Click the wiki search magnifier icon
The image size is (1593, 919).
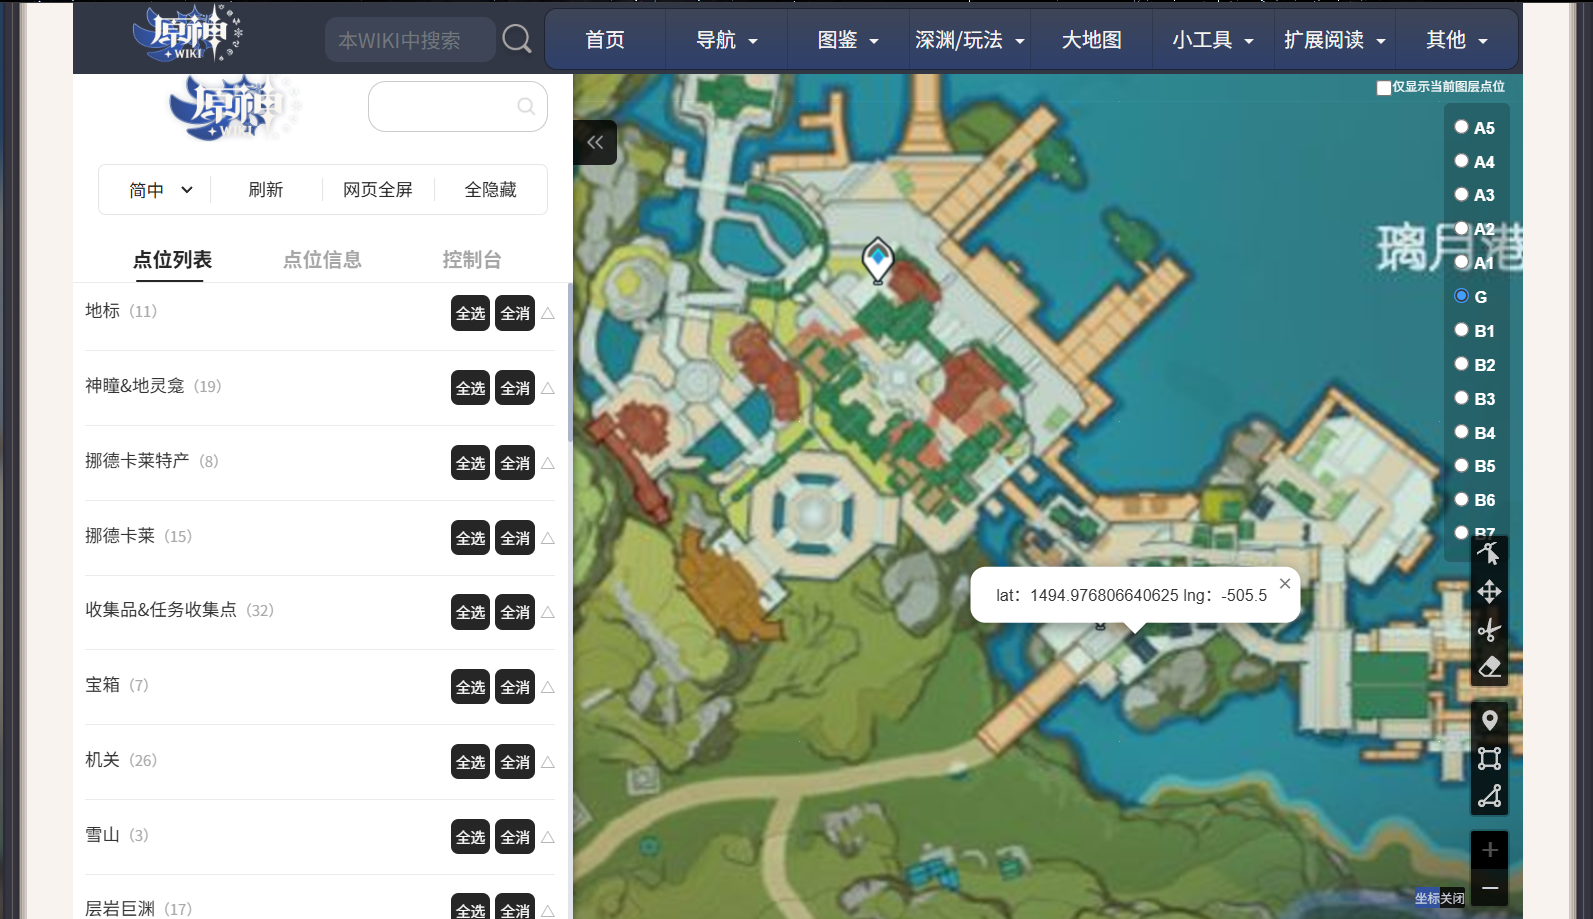(x=517, y=39)
